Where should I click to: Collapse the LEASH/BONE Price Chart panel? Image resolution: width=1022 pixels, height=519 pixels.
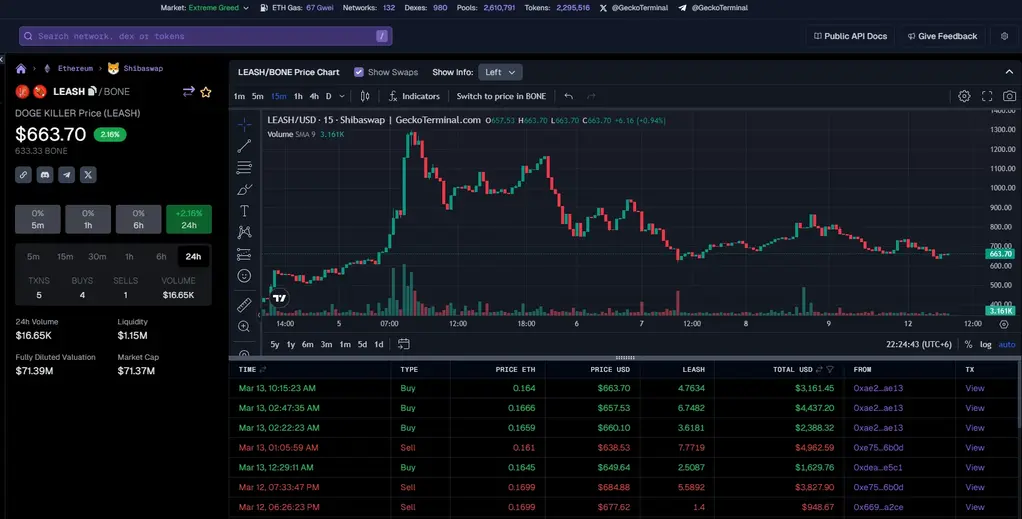(x=1009, y=72)
